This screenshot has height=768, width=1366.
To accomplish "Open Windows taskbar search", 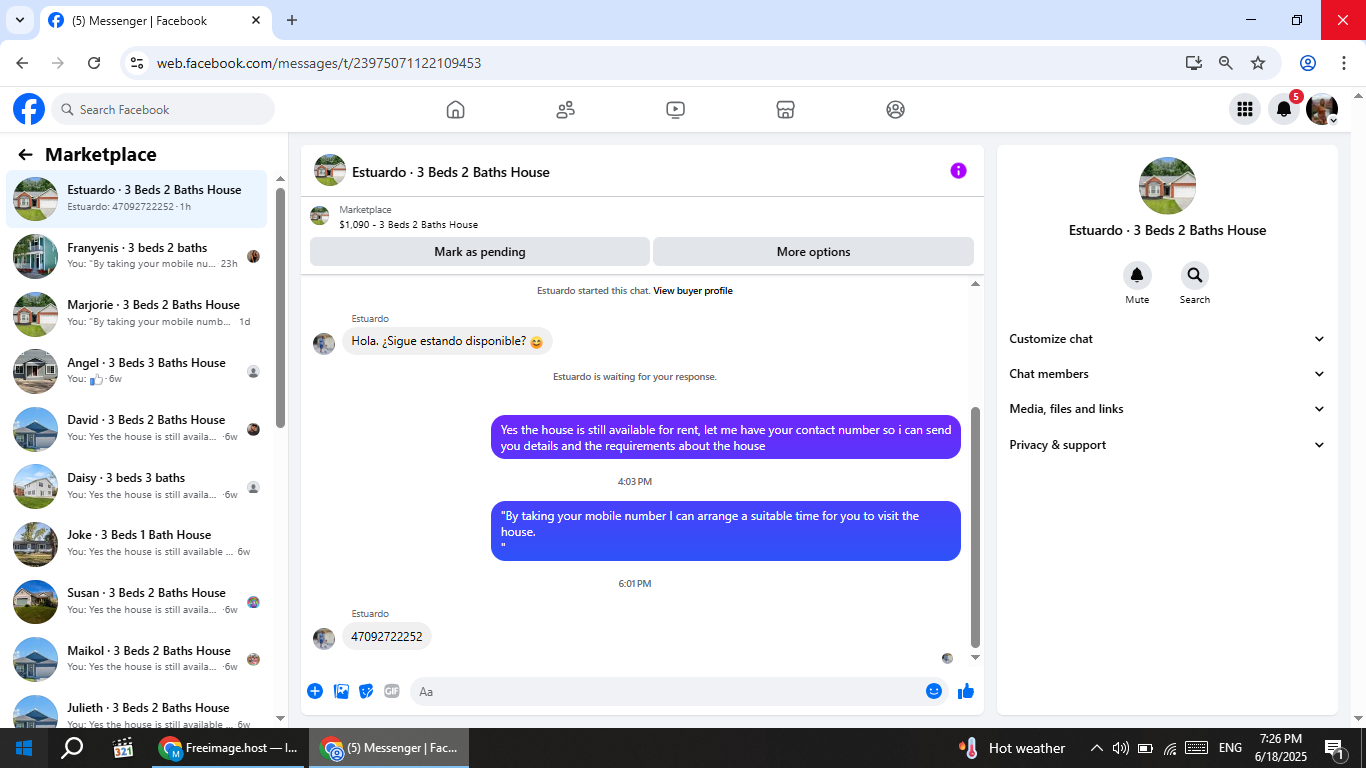I will (72, 748).
